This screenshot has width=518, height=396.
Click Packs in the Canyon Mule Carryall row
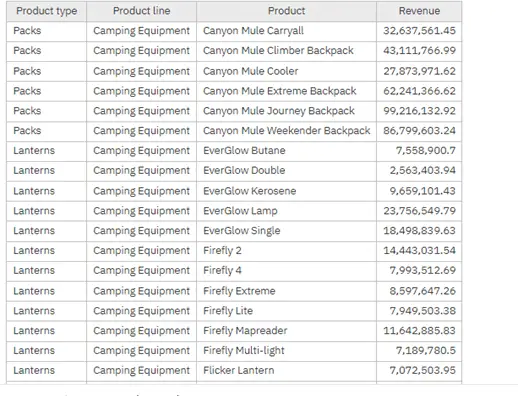[27, 31]
